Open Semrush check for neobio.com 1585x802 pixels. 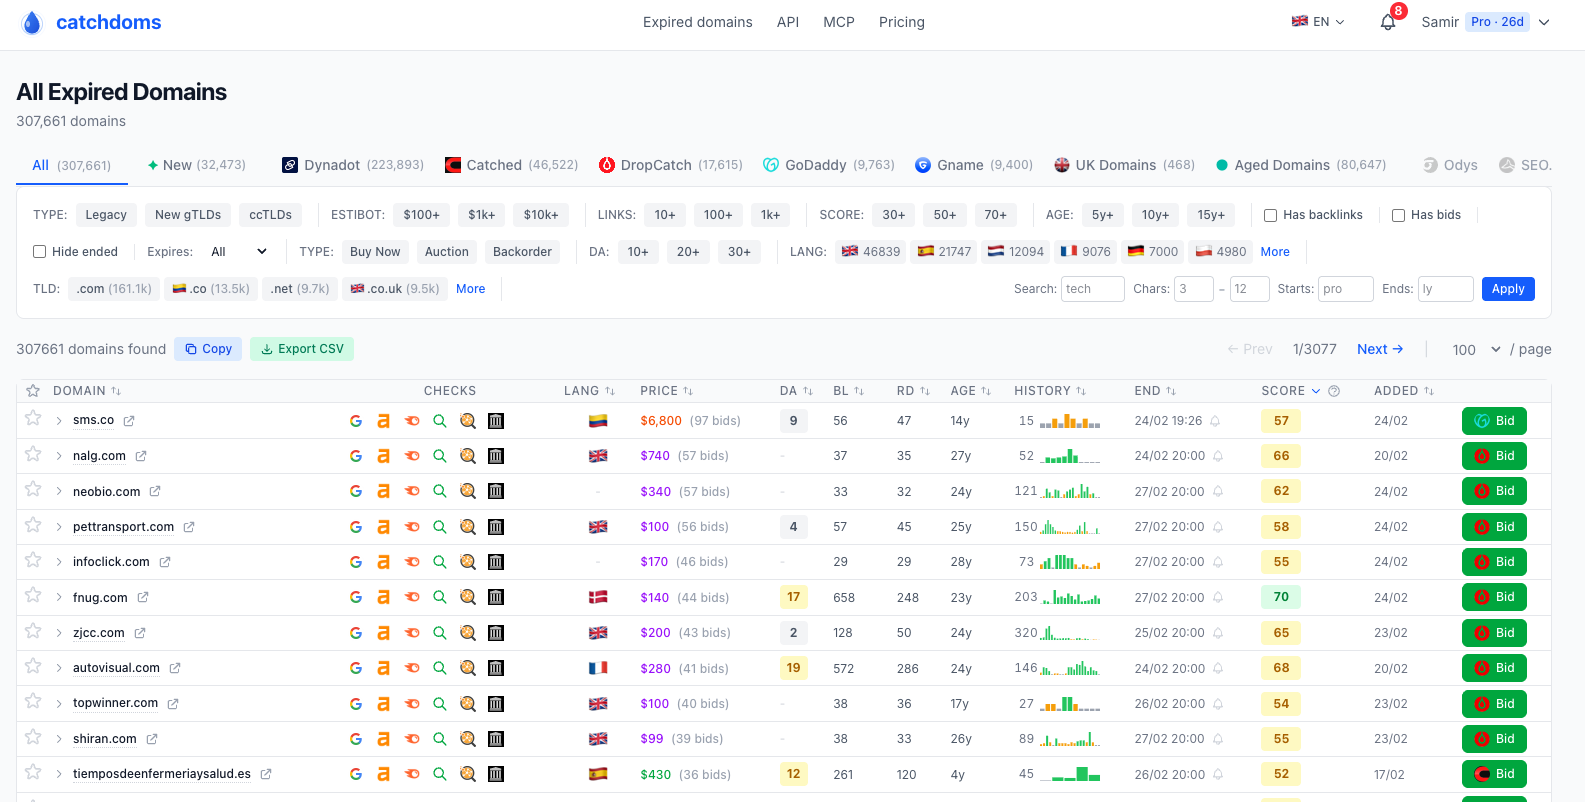tap(412, 491)
